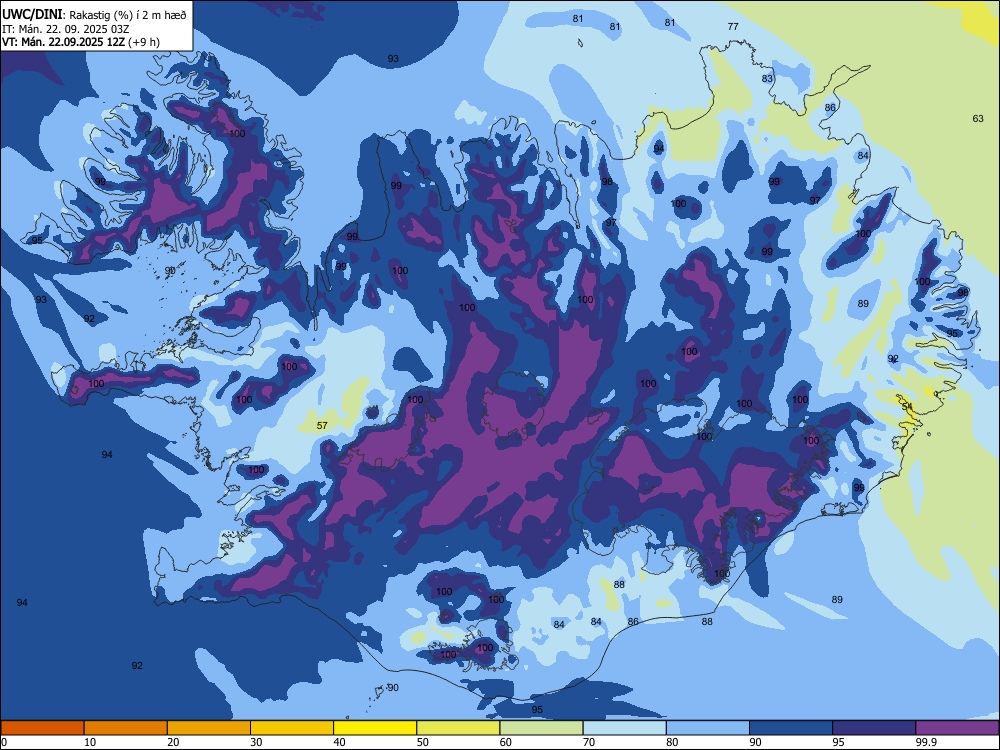
Task: Click the '77' humidity value on the map
Action: (733, 27)
